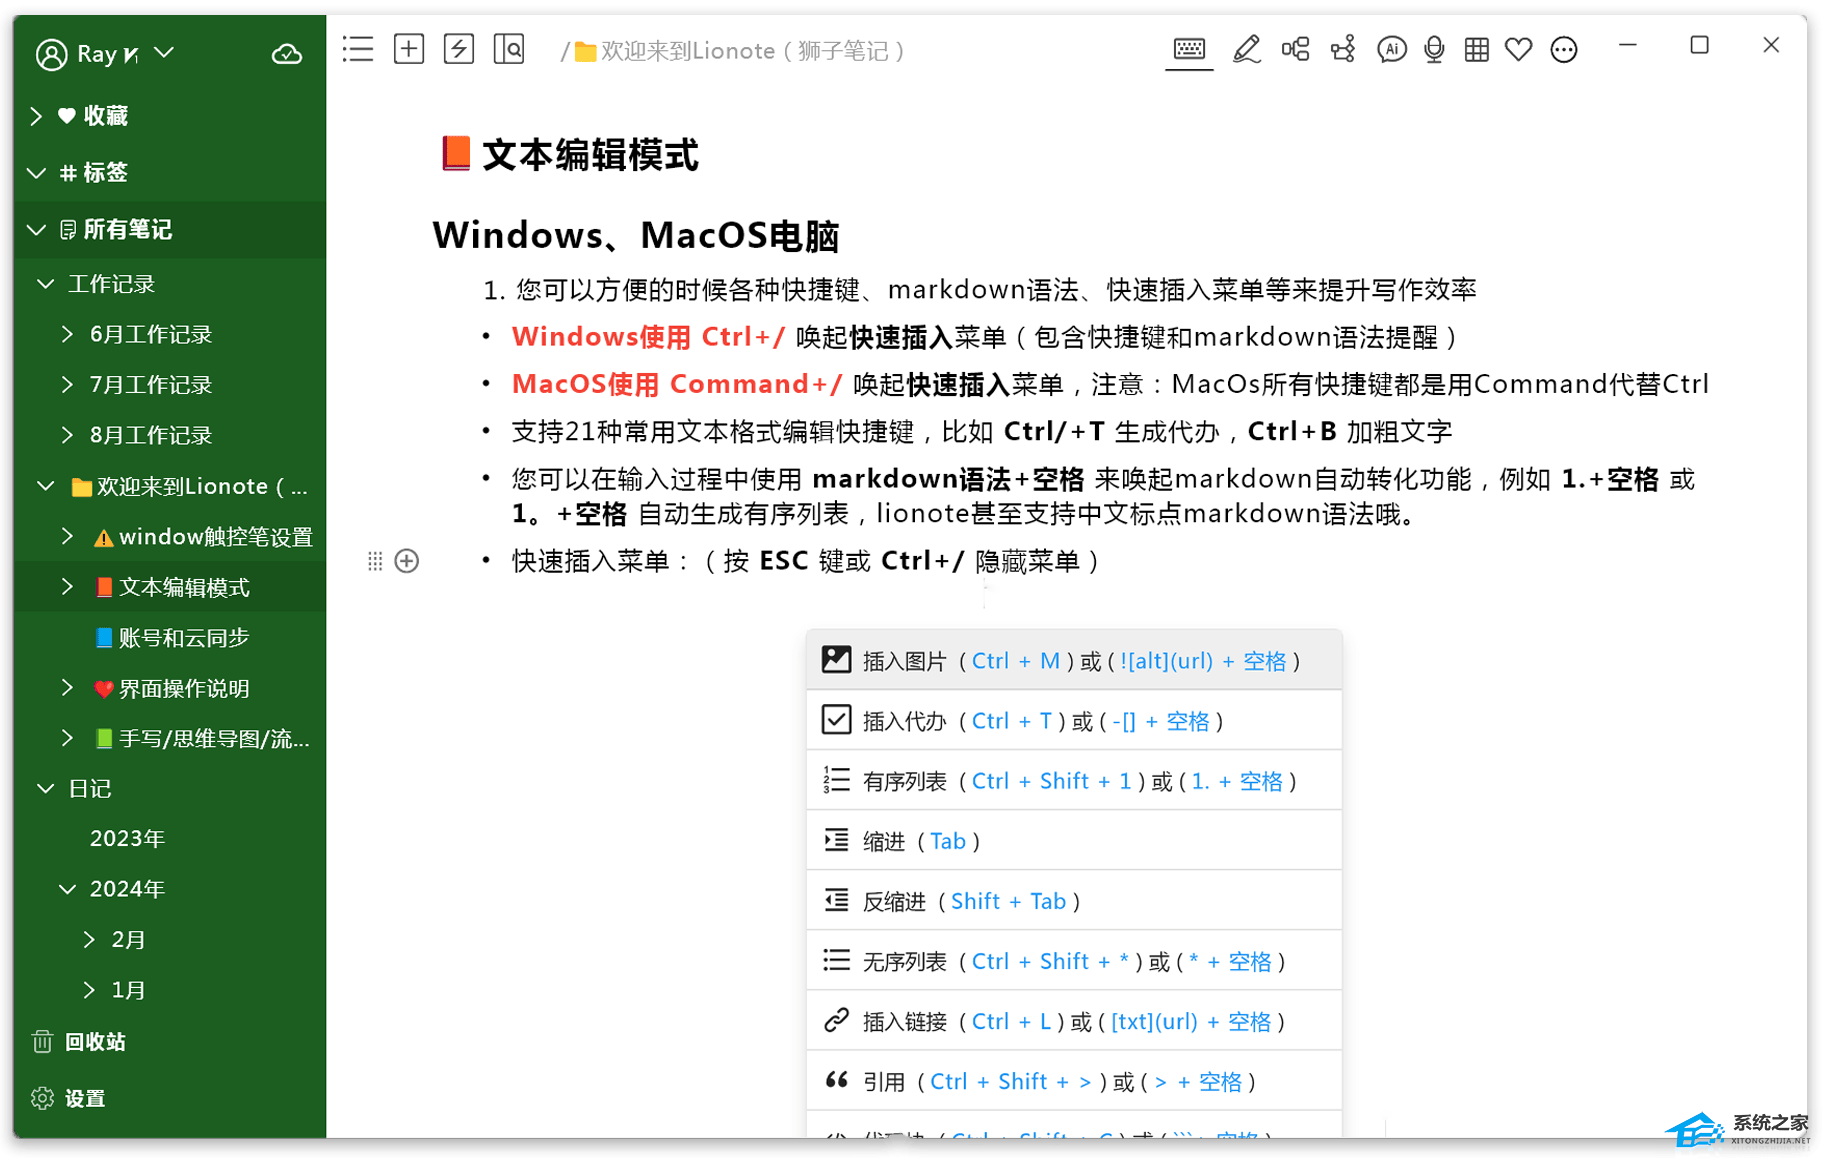Choose 有序列表 from quick insert menu
Screen dimensions: 1826x1159
[1074, 781]
